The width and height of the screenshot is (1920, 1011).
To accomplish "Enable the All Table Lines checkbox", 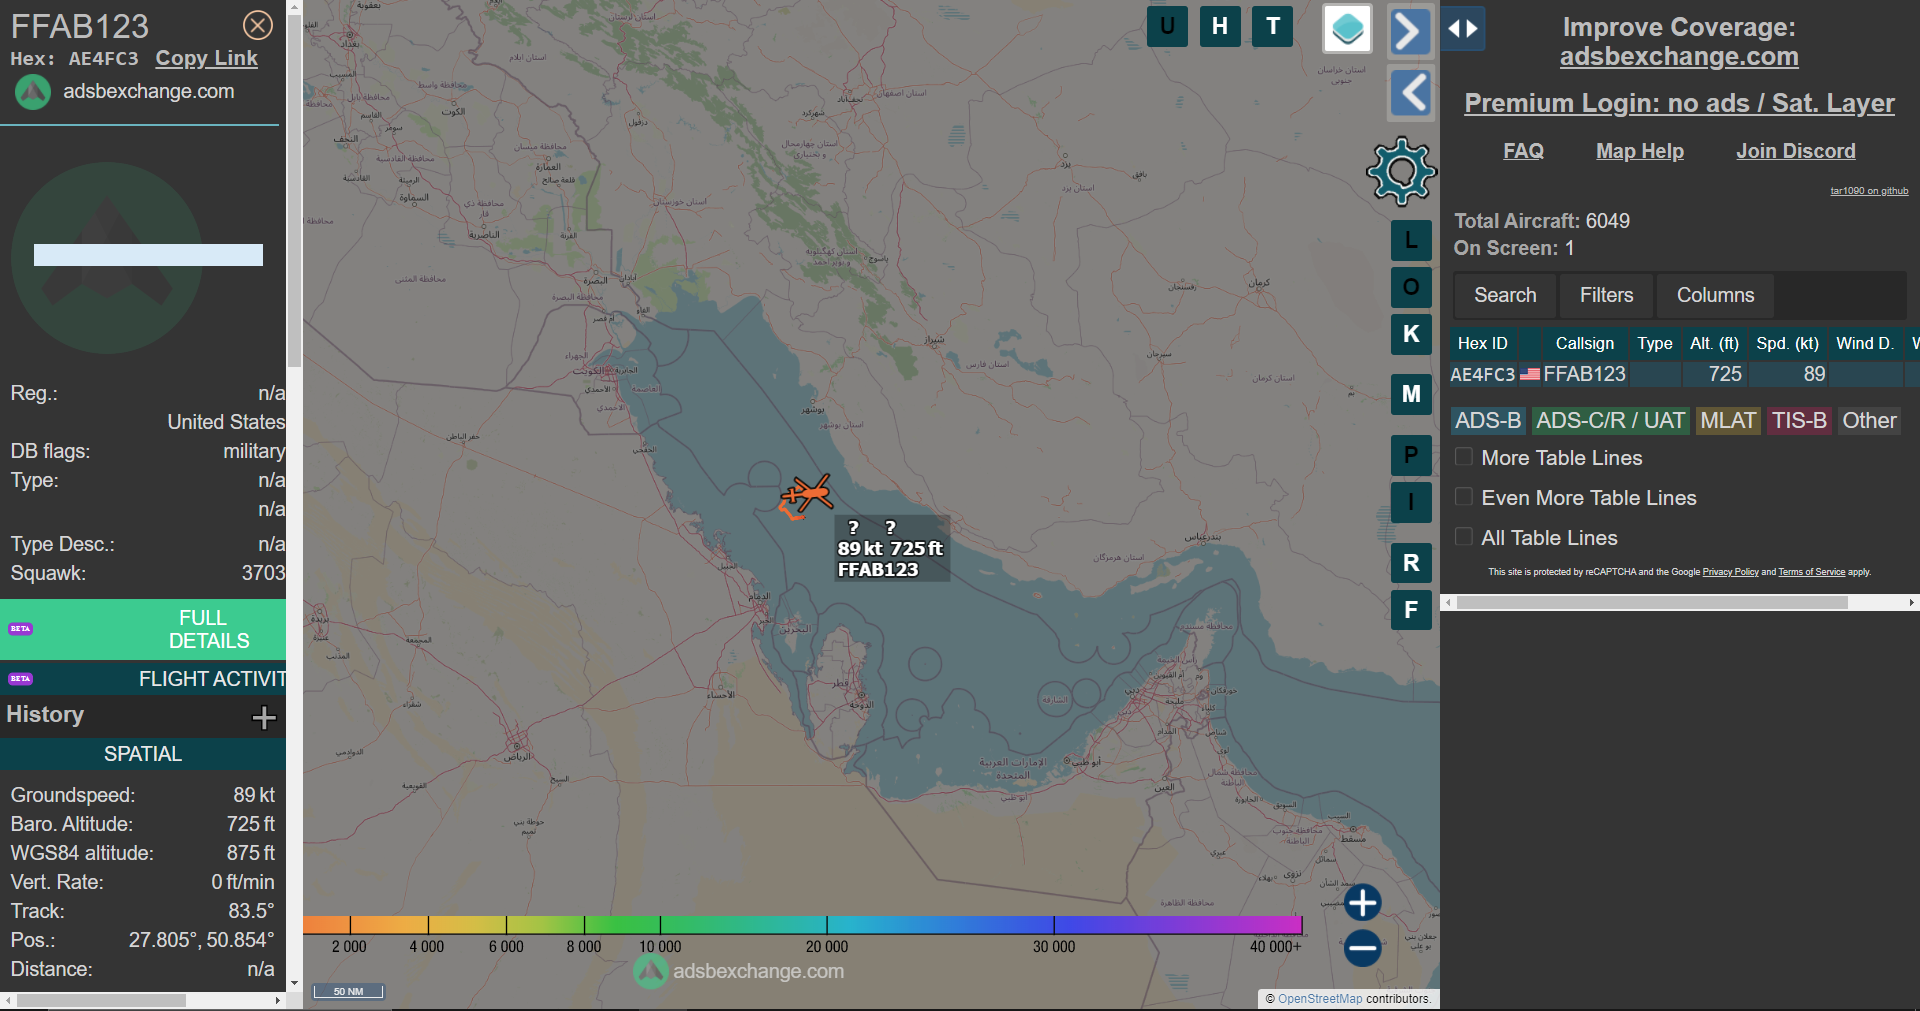I will [1464, 537].
